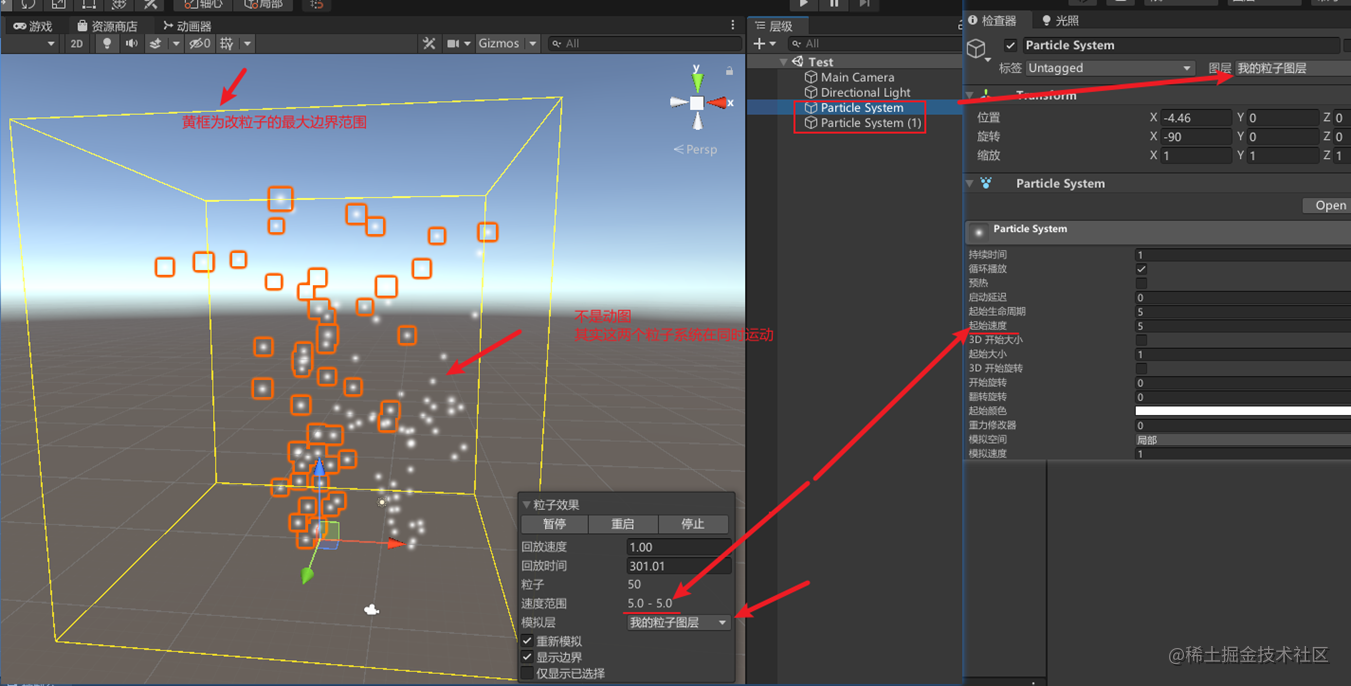Click the Play button in top toolbar
The height and width of the screenshot is (686, 1351).
click(x=803, y=4)
